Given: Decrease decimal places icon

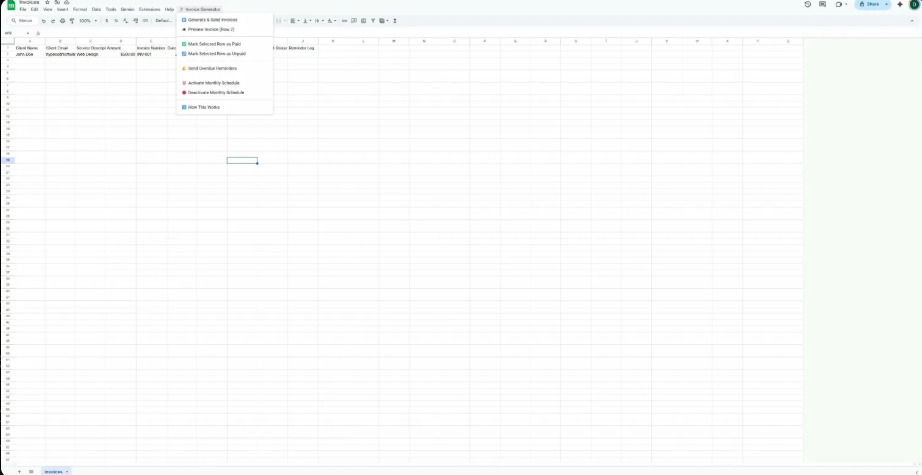Looking at the screenshot, I should pos(125,21).
